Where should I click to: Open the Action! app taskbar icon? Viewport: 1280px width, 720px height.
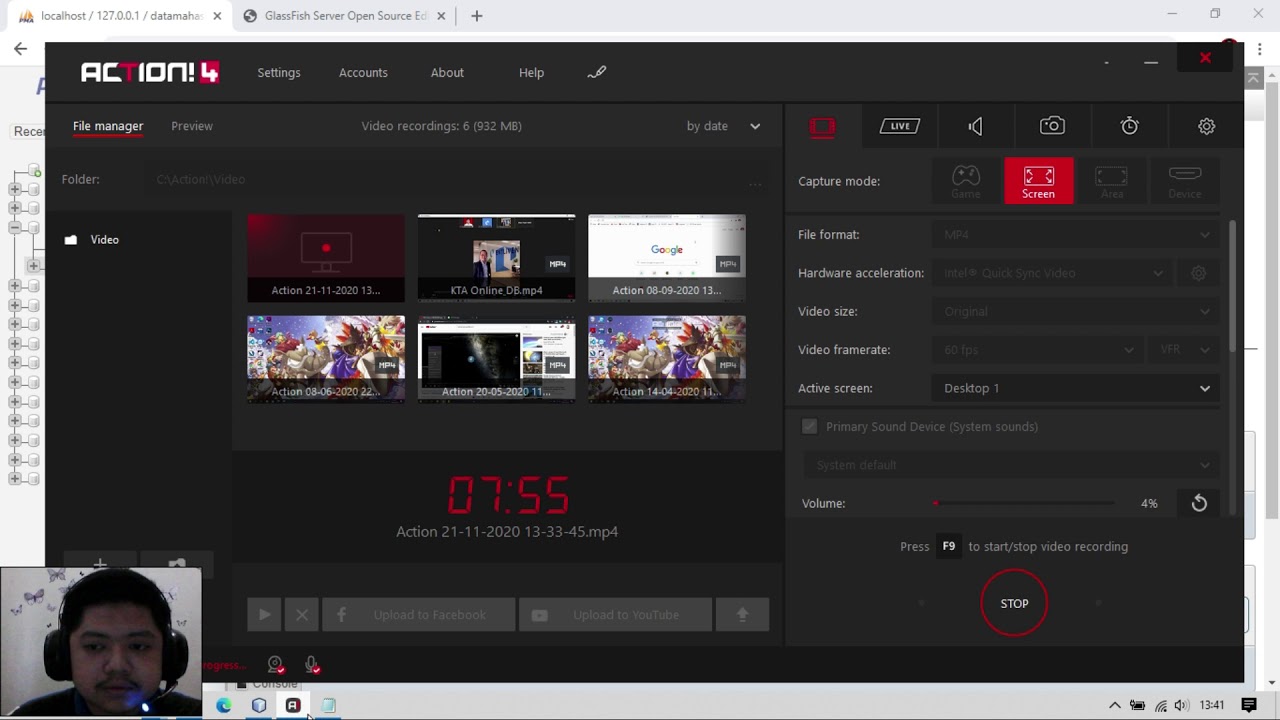point(293,706)
